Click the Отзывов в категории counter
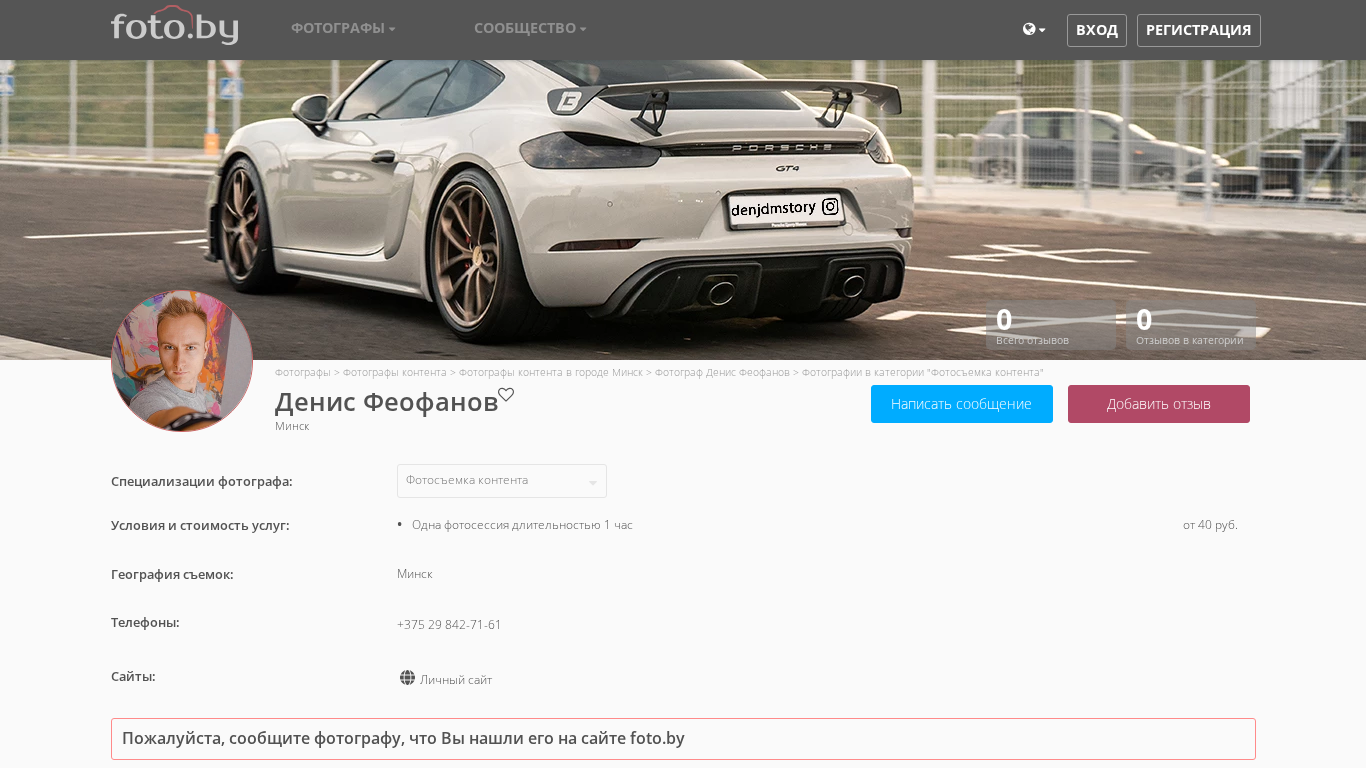The image size is (1366, 768). 1191,326
